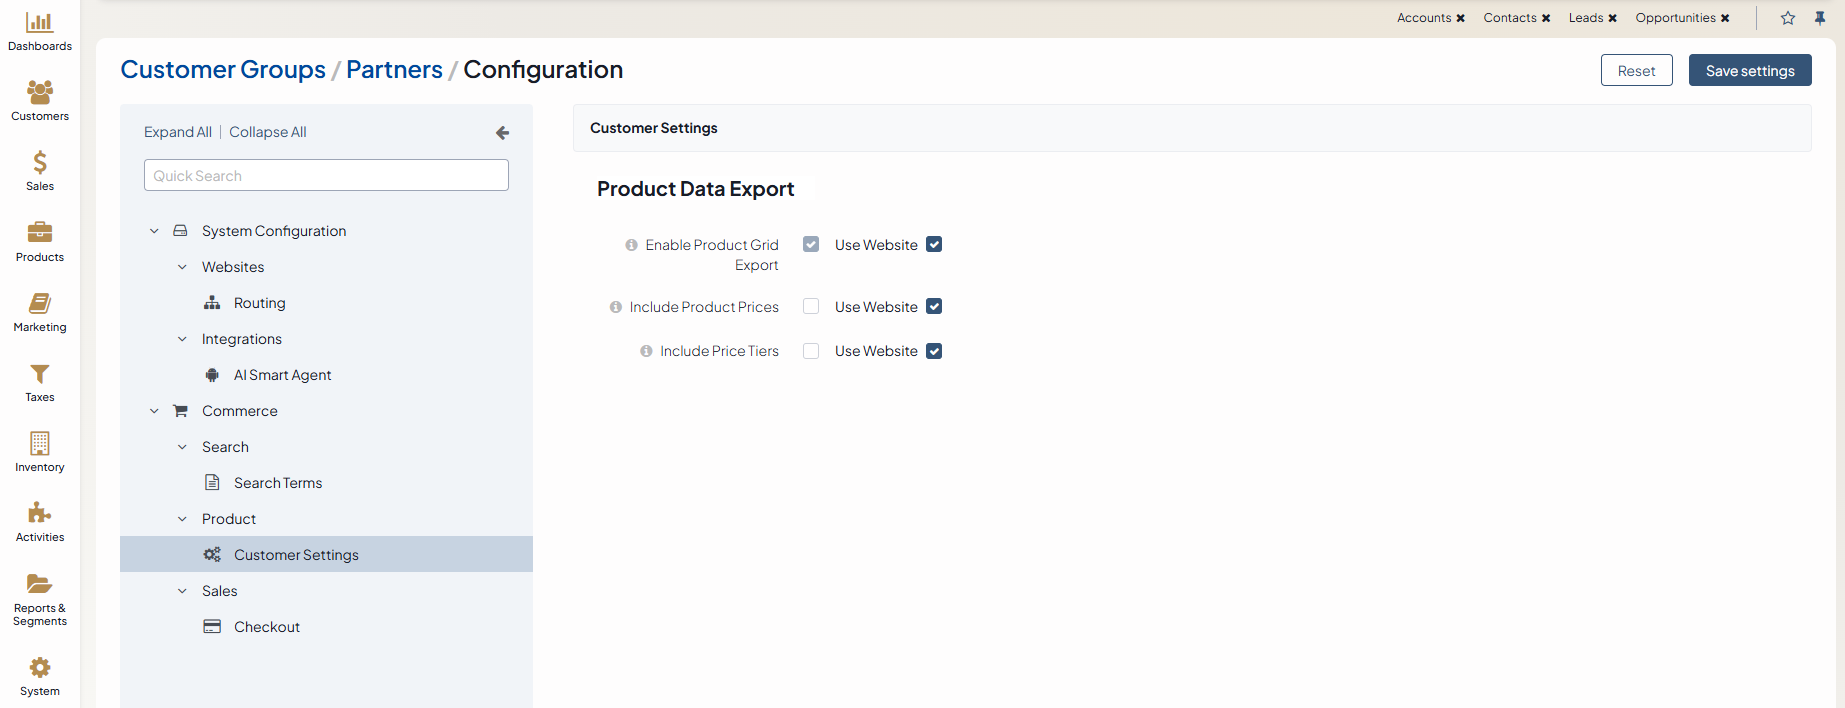Screen dimensions: 1845x708
Task: Collapse the System Configuration tree node
Action: click(154, 231)
